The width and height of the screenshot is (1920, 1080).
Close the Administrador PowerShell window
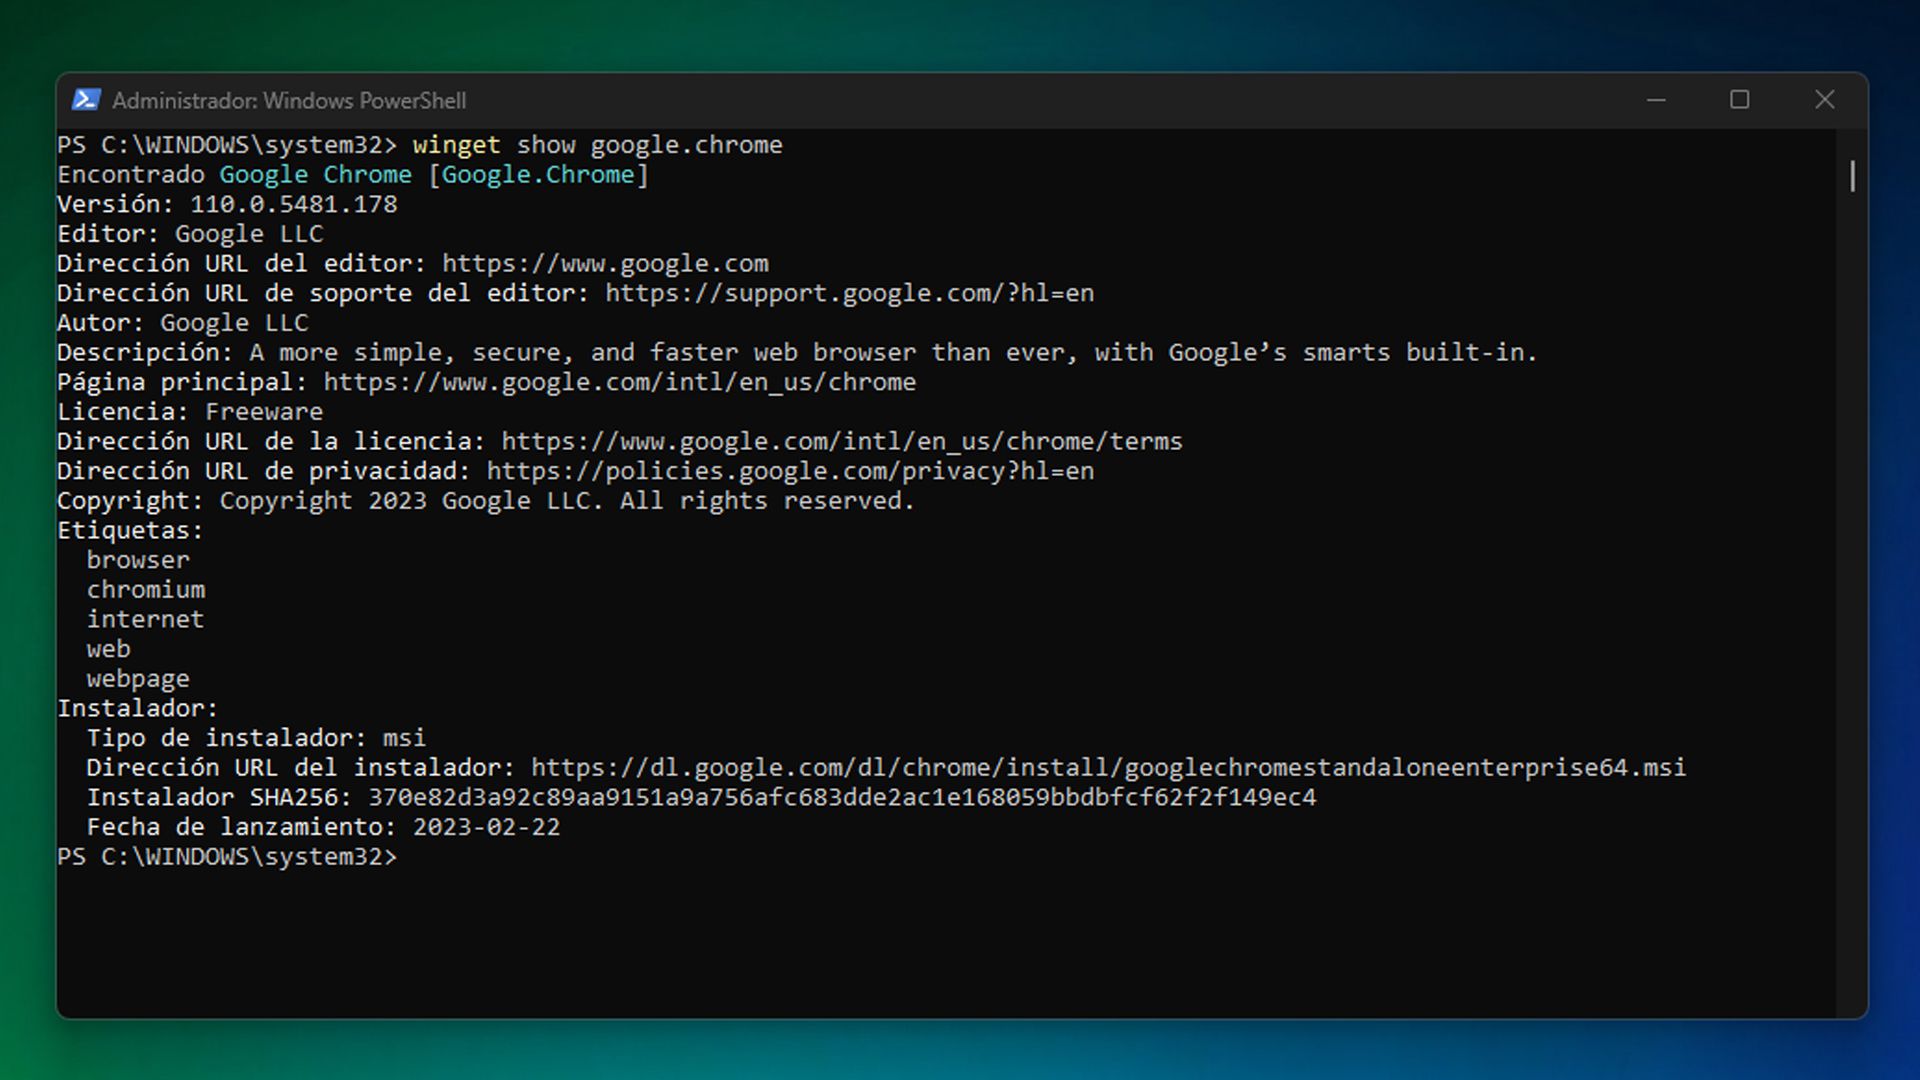pos(1824,100)
